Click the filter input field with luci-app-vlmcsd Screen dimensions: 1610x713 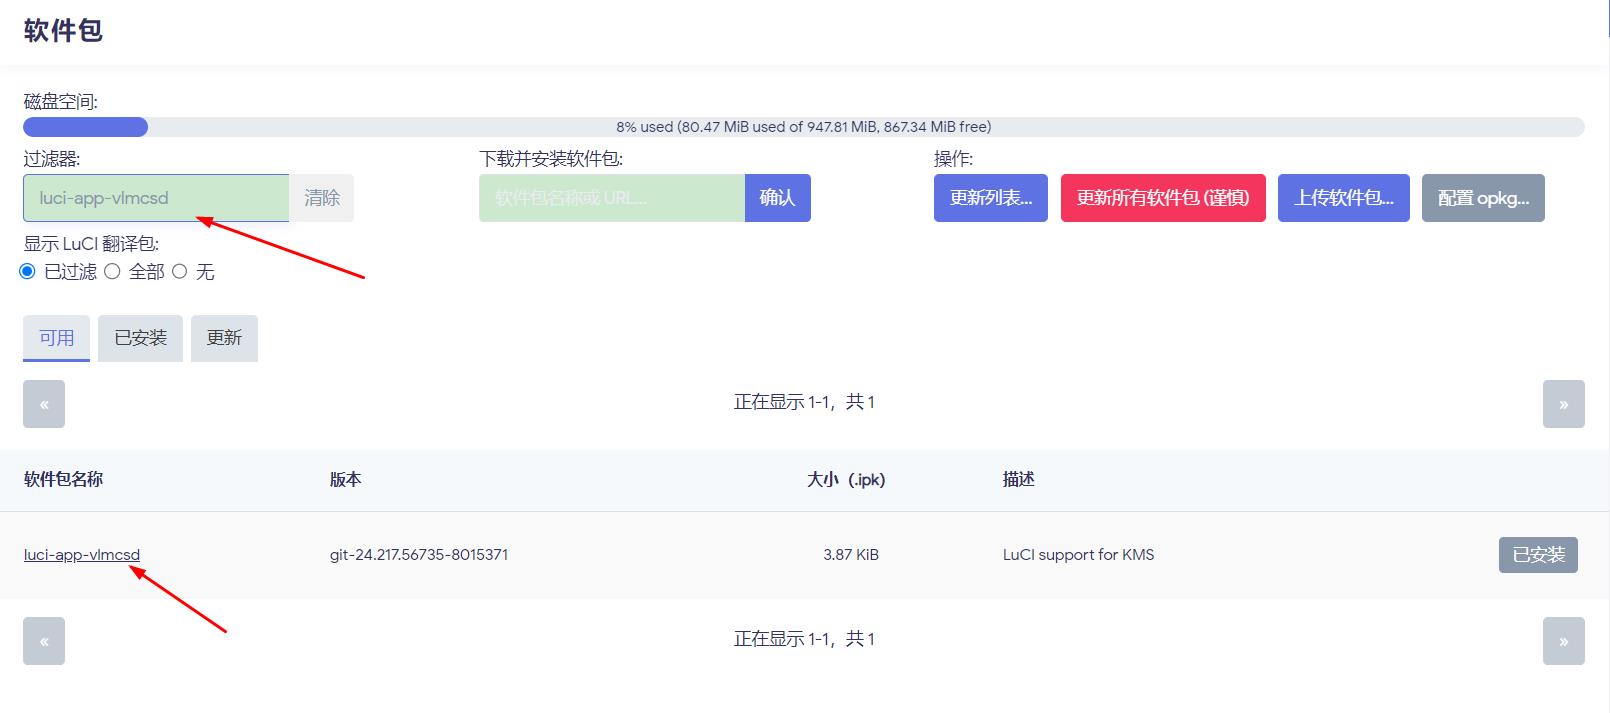(156, 198)
